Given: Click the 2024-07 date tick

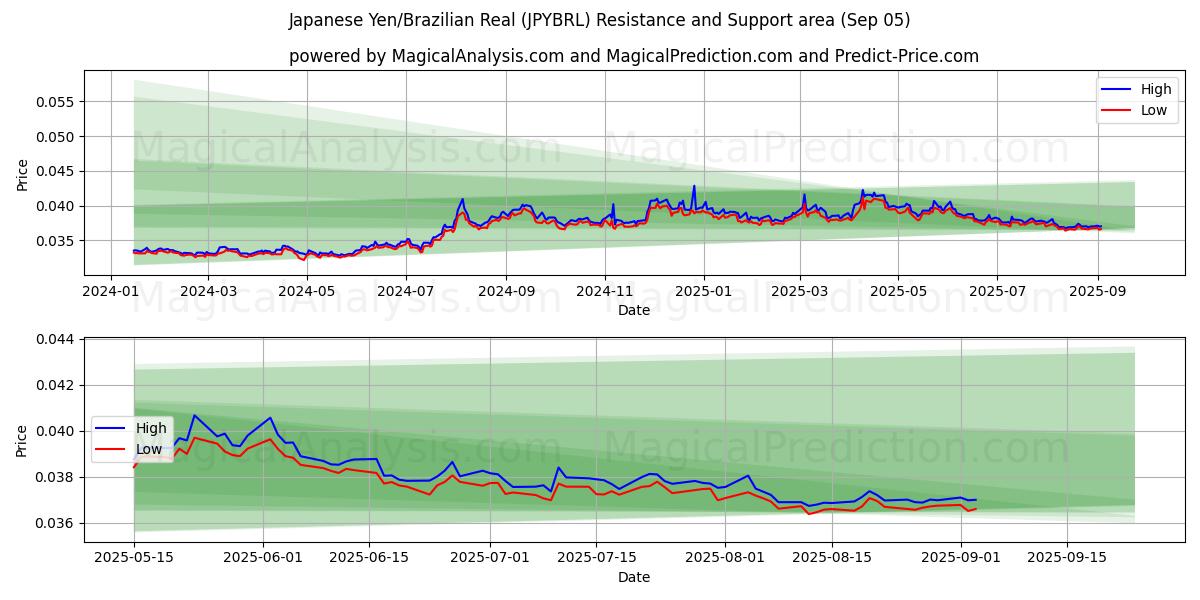Looking at the screenshot, I should click(406, 291).
